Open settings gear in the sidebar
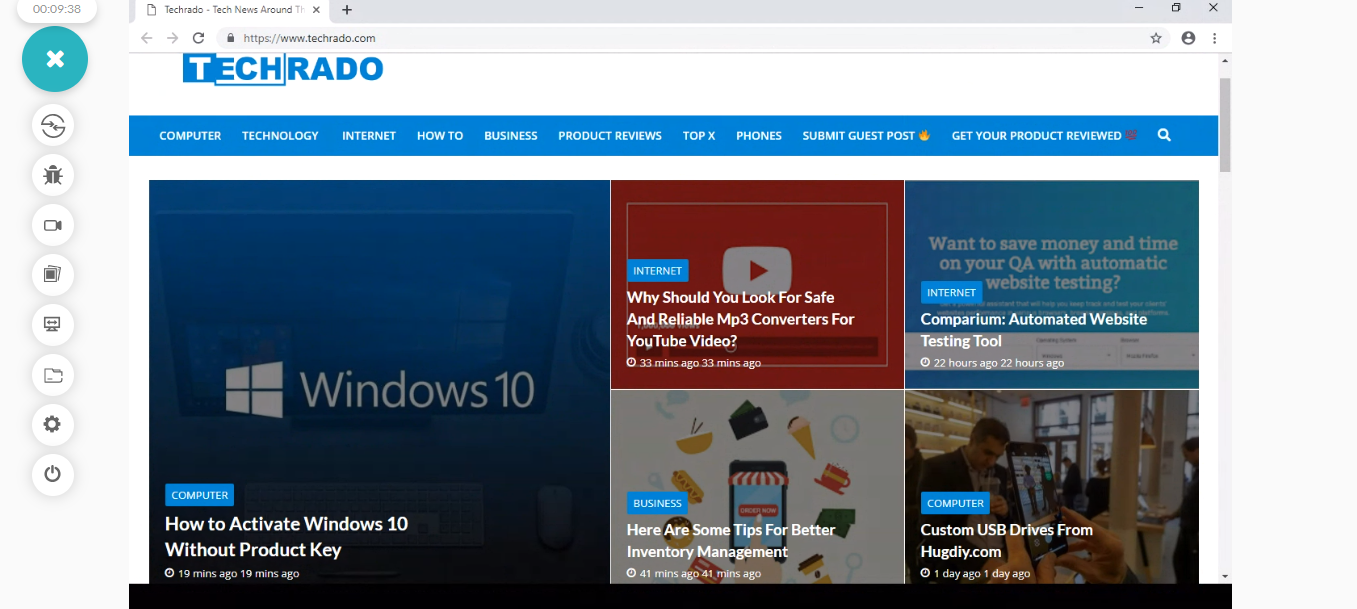The image size is (1357, 609). tap(53, 424)
